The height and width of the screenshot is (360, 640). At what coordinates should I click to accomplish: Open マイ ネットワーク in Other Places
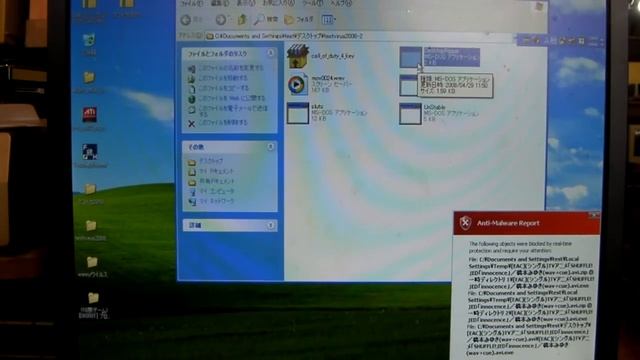[217, 201]
